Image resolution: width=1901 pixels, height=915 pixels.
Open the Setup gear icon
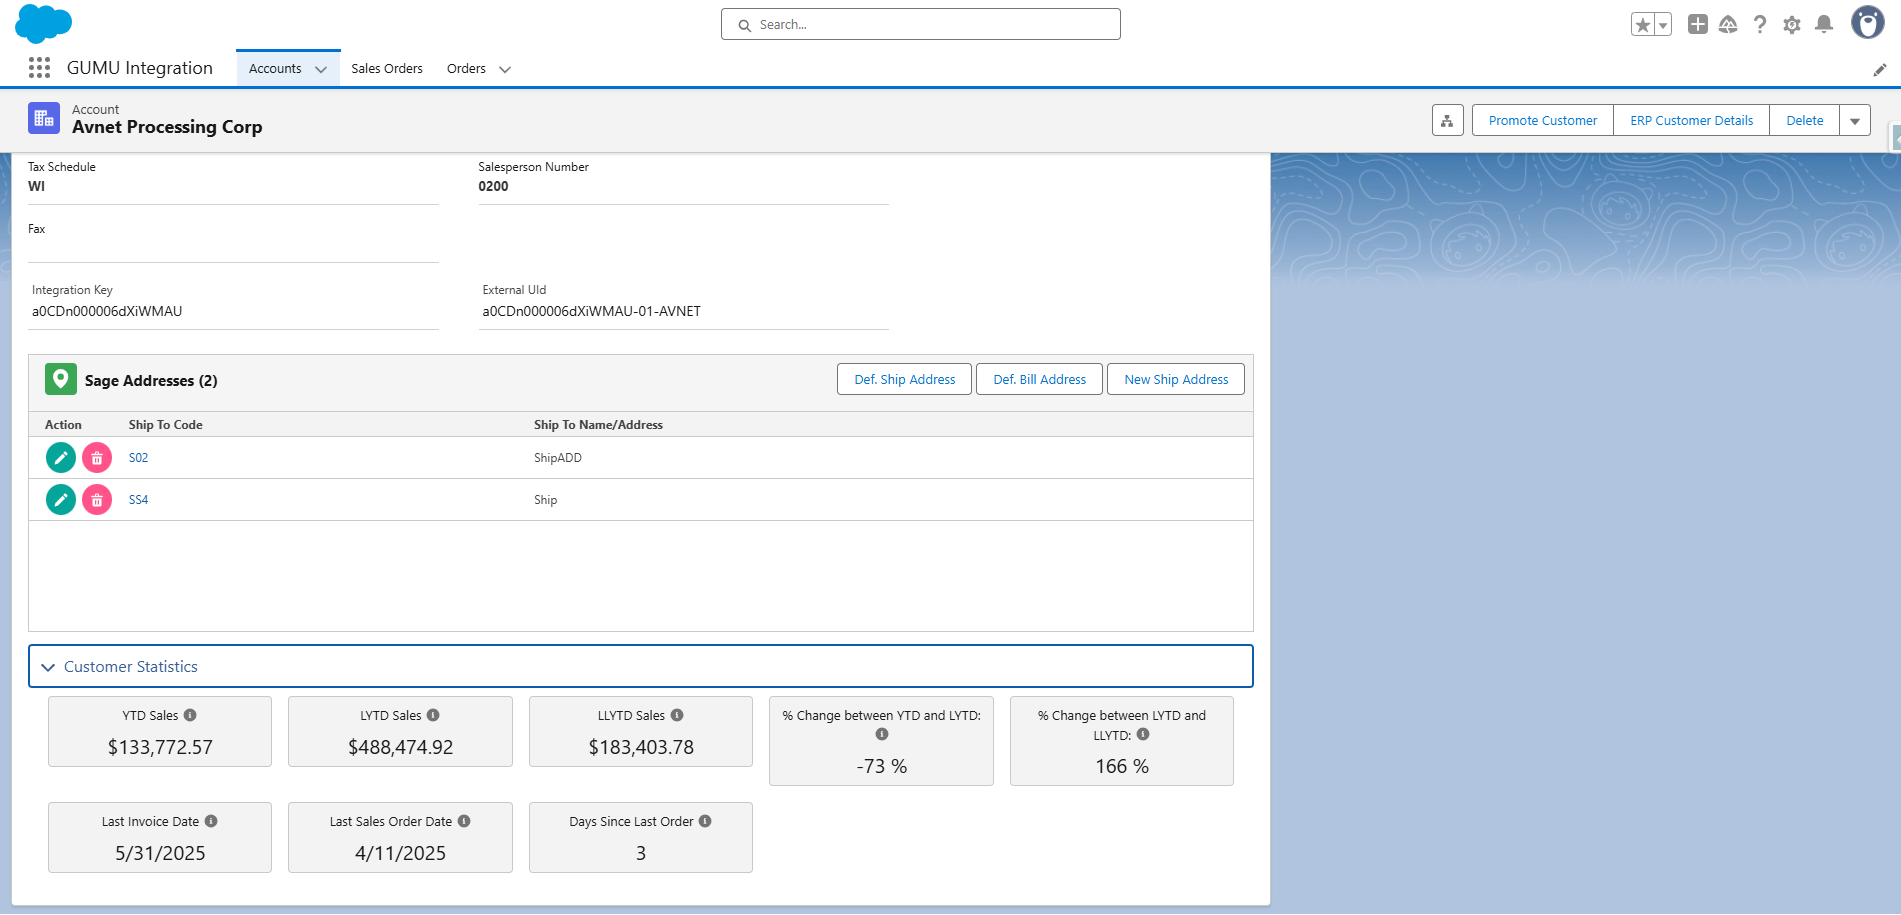[1792, 24]
